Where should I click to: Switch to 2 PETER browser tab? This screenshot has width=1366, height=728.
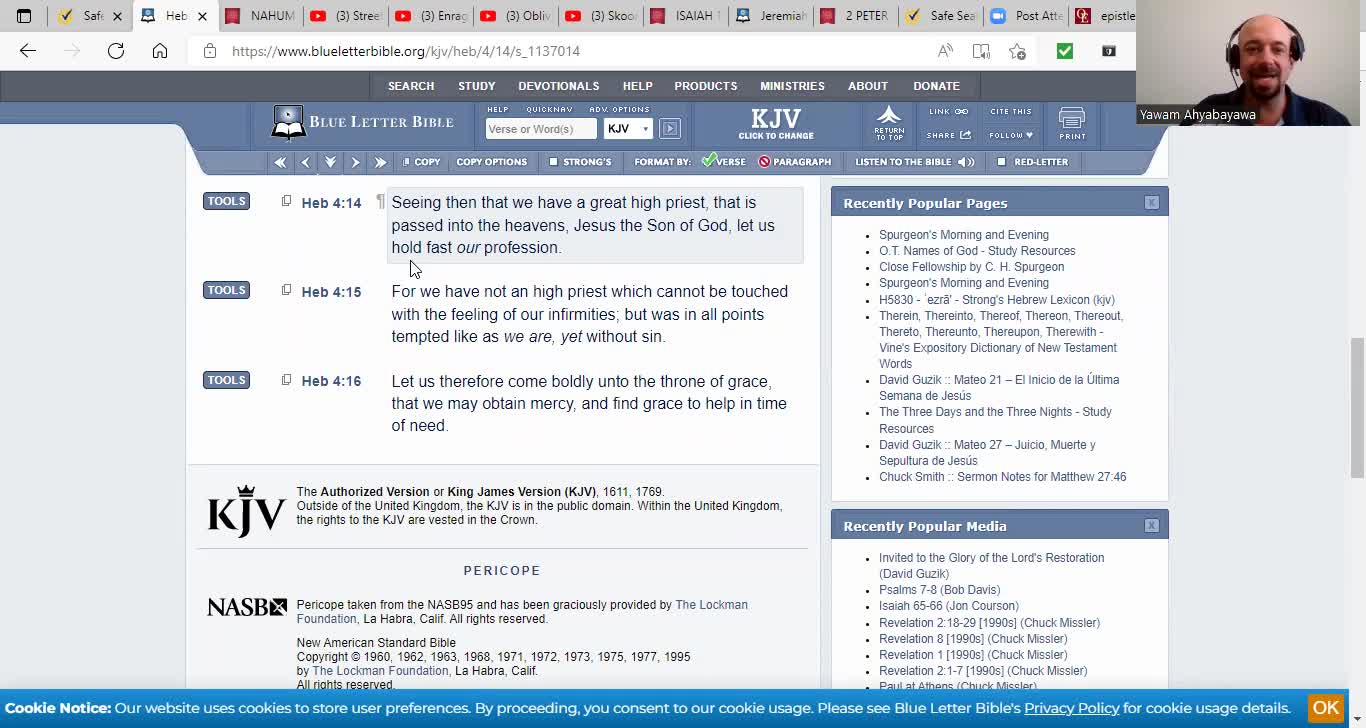[x=855, y=16]
